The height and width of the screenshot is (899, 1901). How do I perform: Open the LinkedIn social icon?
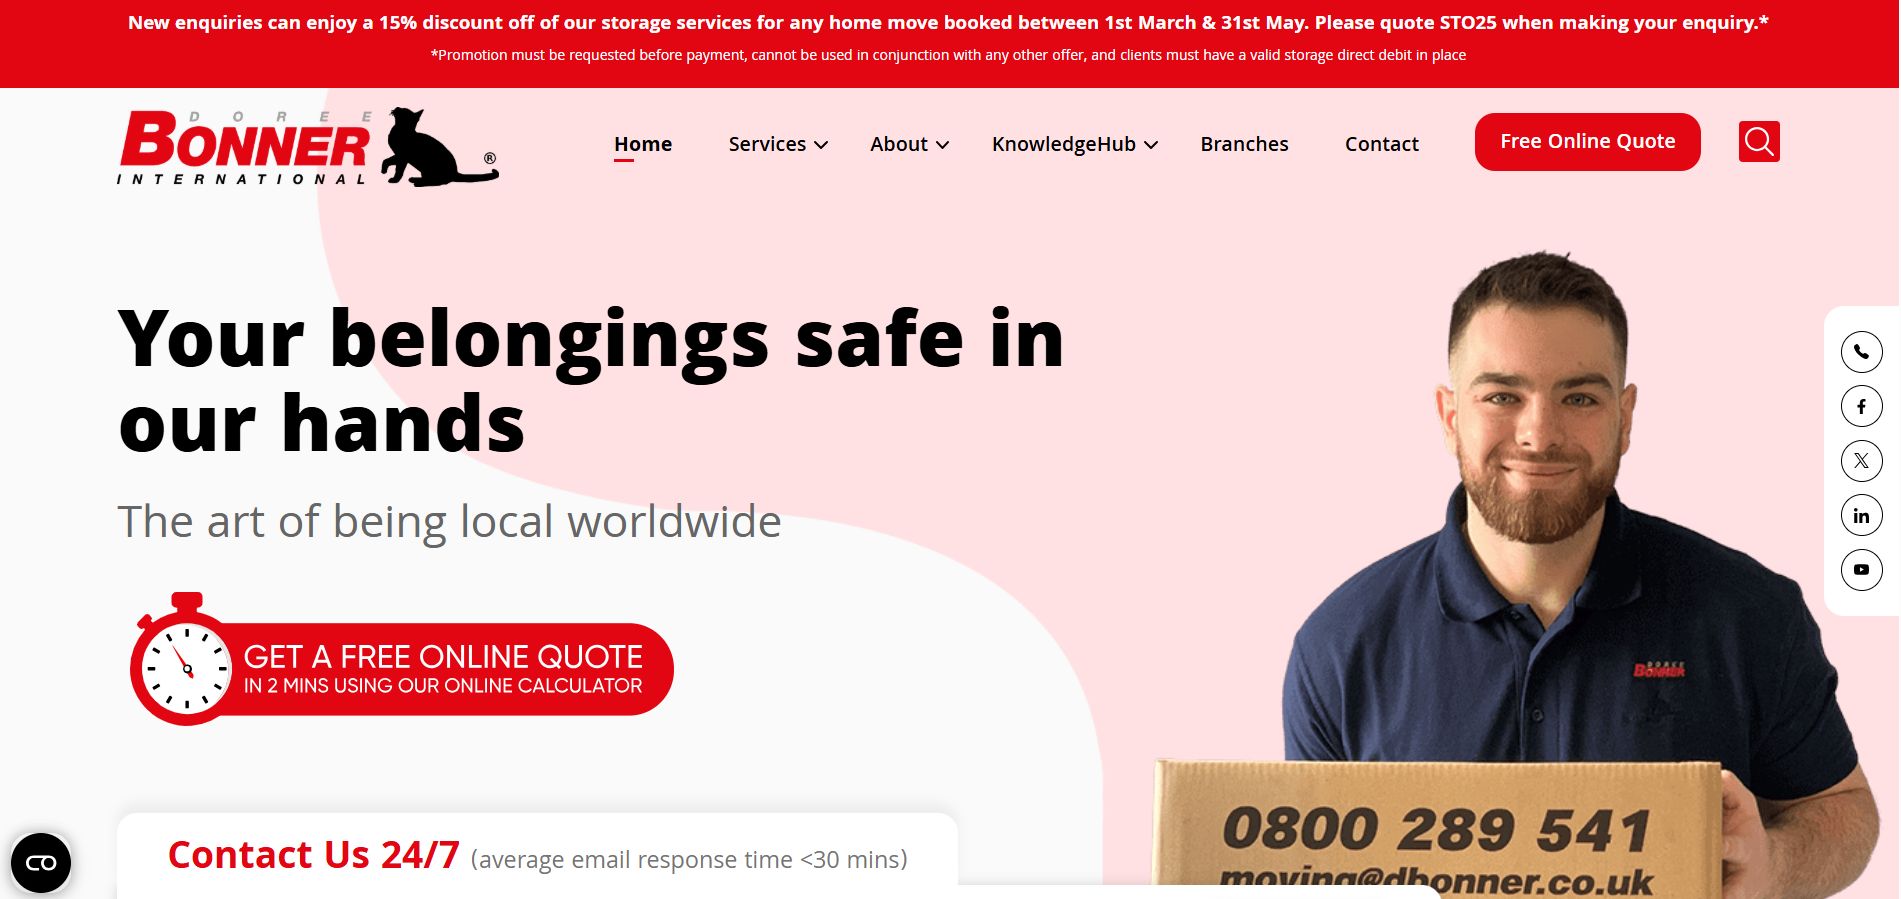[1861, 516]
